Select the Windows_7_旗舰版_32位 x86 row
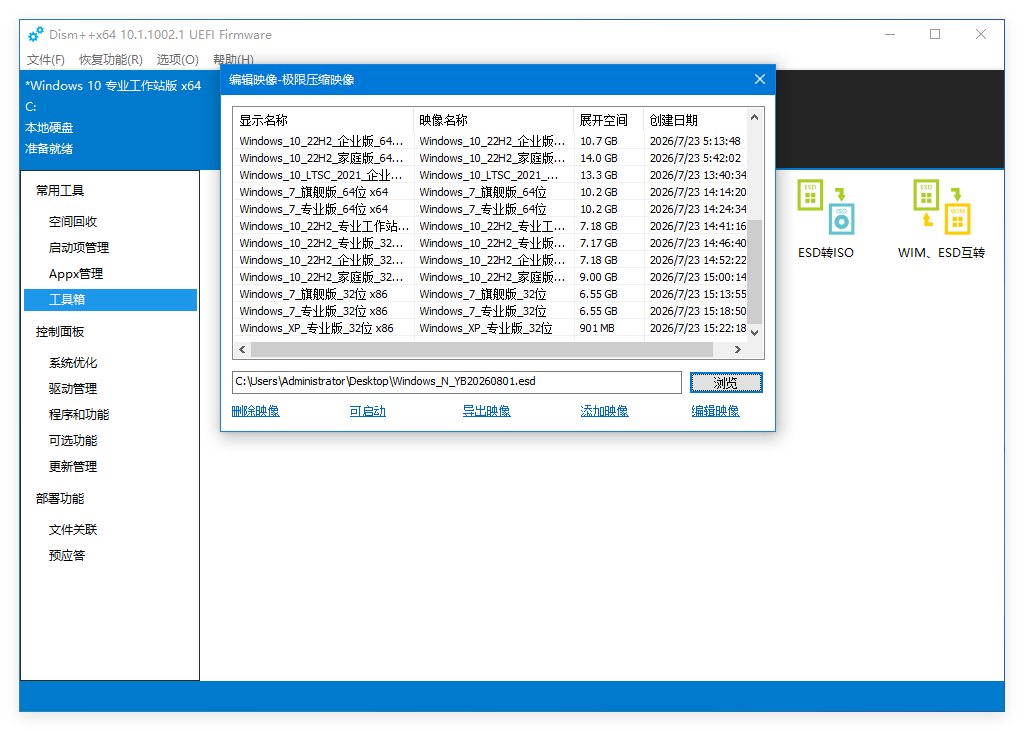The height and width of the screenshot is (731, 1024). click(x=490, y=294)
